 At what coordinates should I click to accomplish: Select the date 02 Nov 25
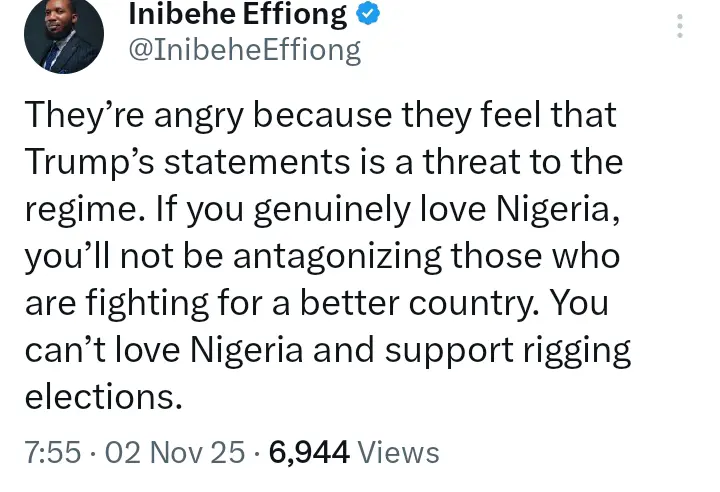[x=175, y=452]
